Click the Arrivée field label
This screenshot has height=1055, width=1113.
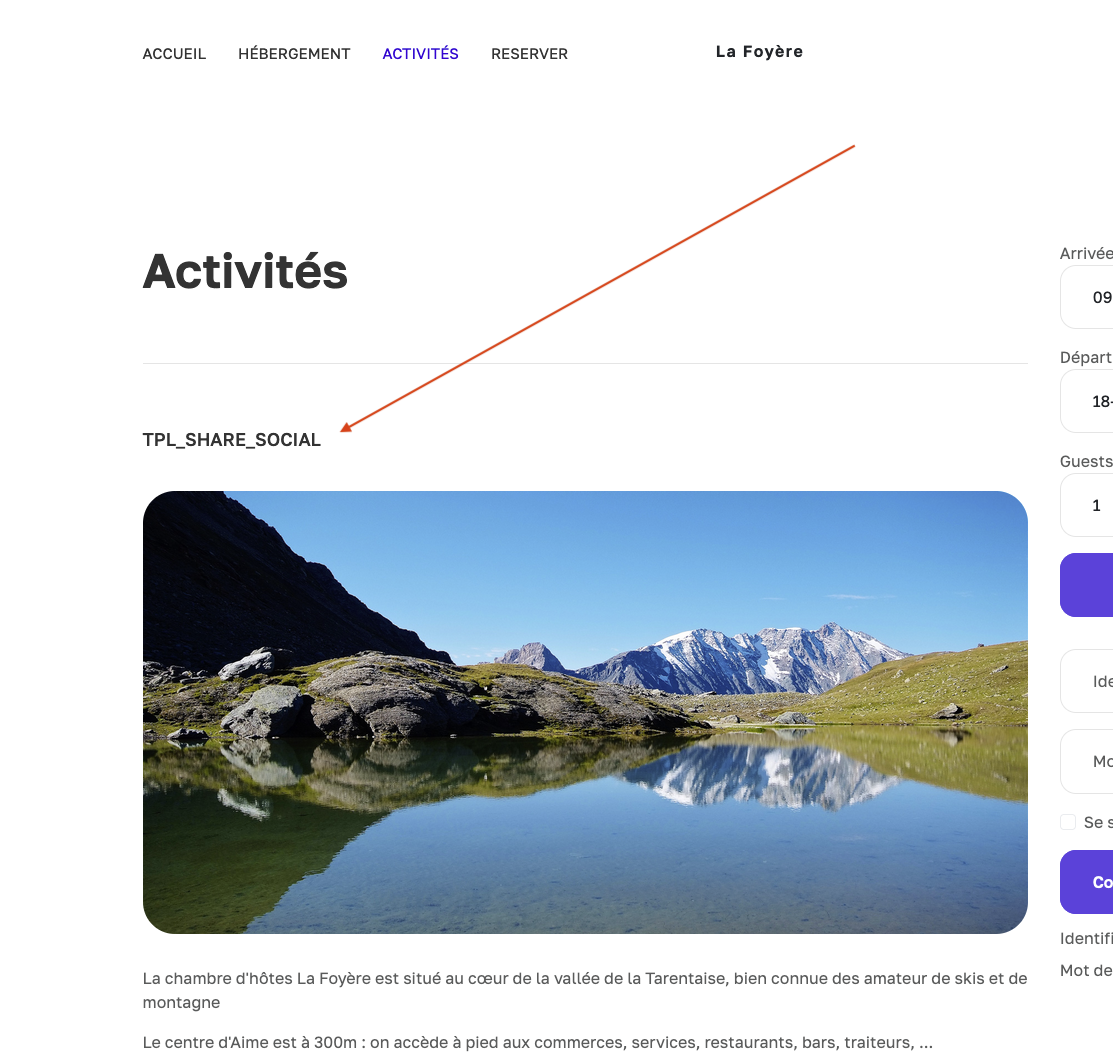pyautogui.click(x=1086, y=253)
